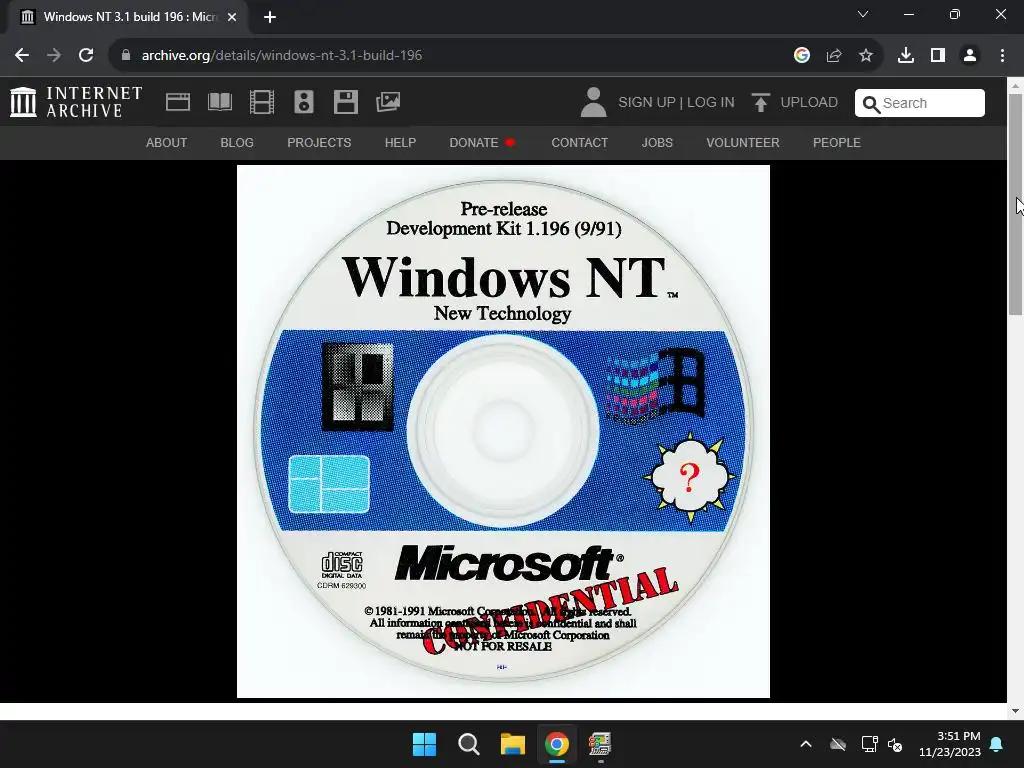The image size is (1024, 768).
Task: Open the Software floppy disk icon
Action: [x=345, y=103]
